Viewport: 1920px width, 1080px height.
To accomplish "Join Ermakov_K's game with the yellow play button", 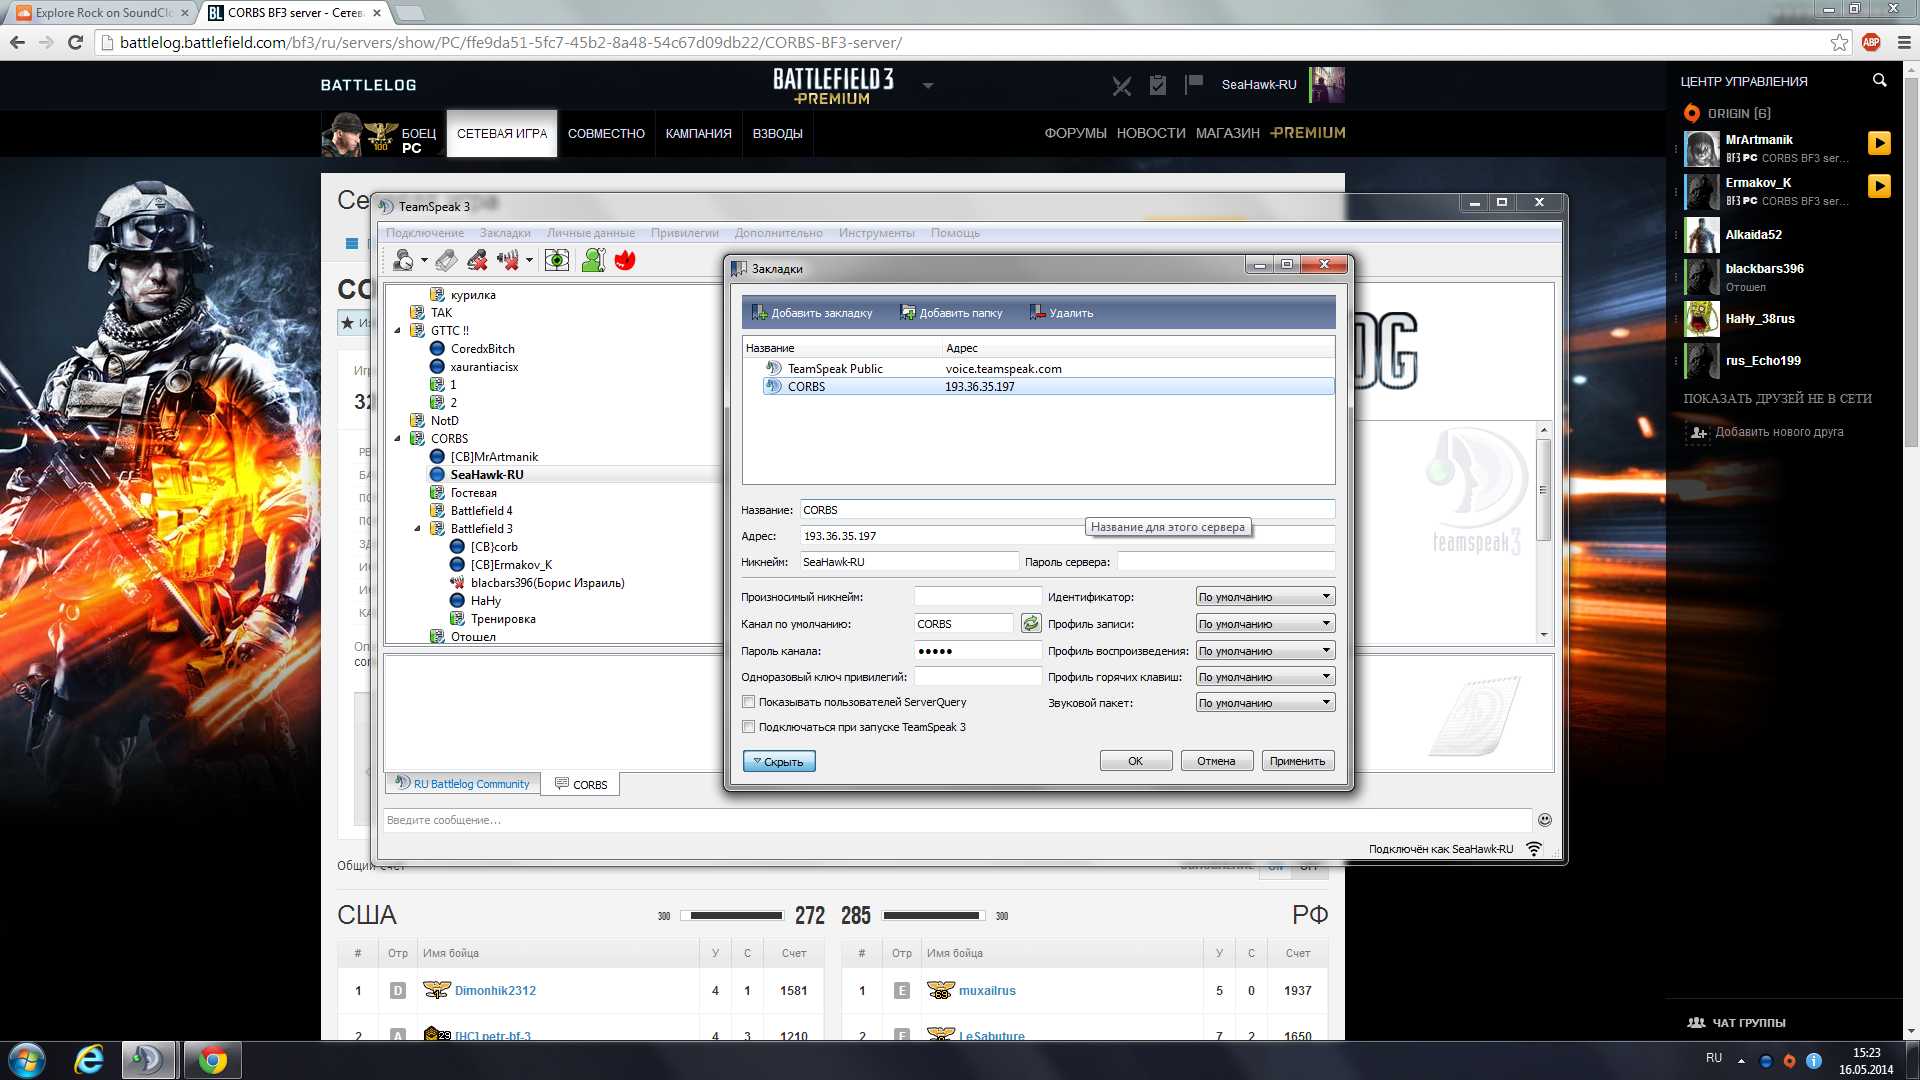I will click(1879, 186).
